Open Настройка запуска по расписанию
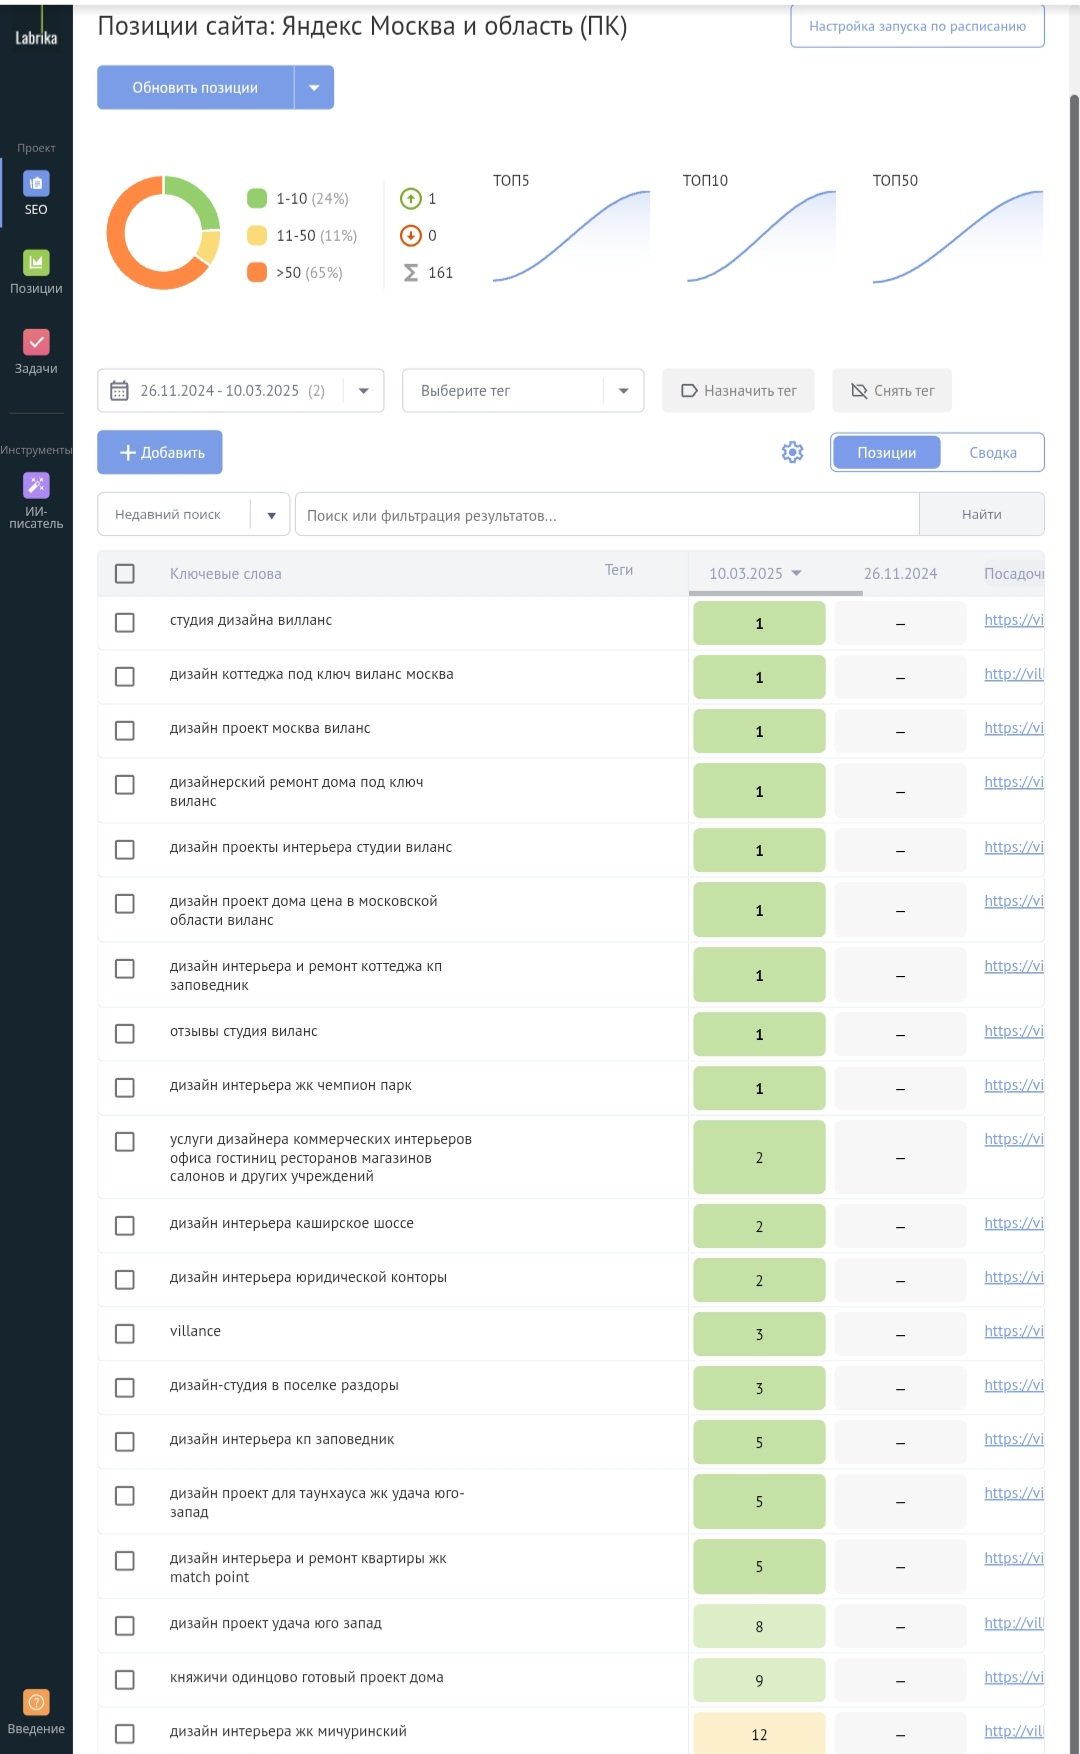1080x1754 pixels. (917, 27)
